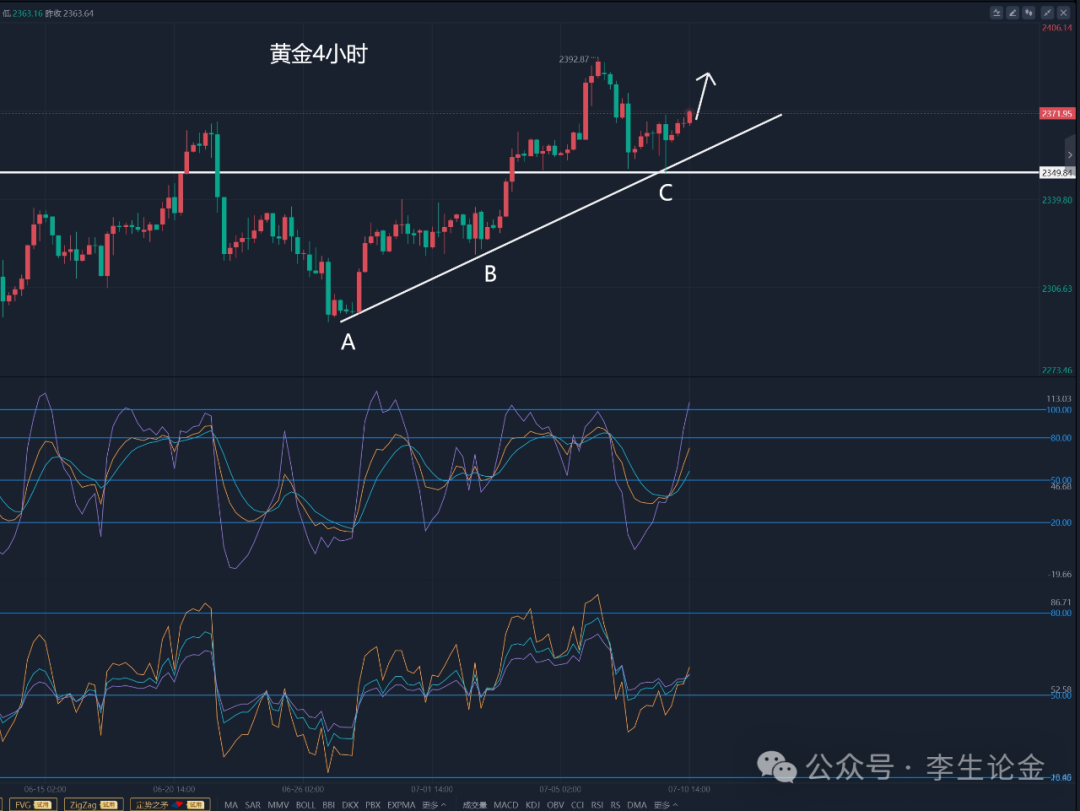
Task: Expand main indicators 更多 dropdown after EXPMA
Action: coord(434,804)
